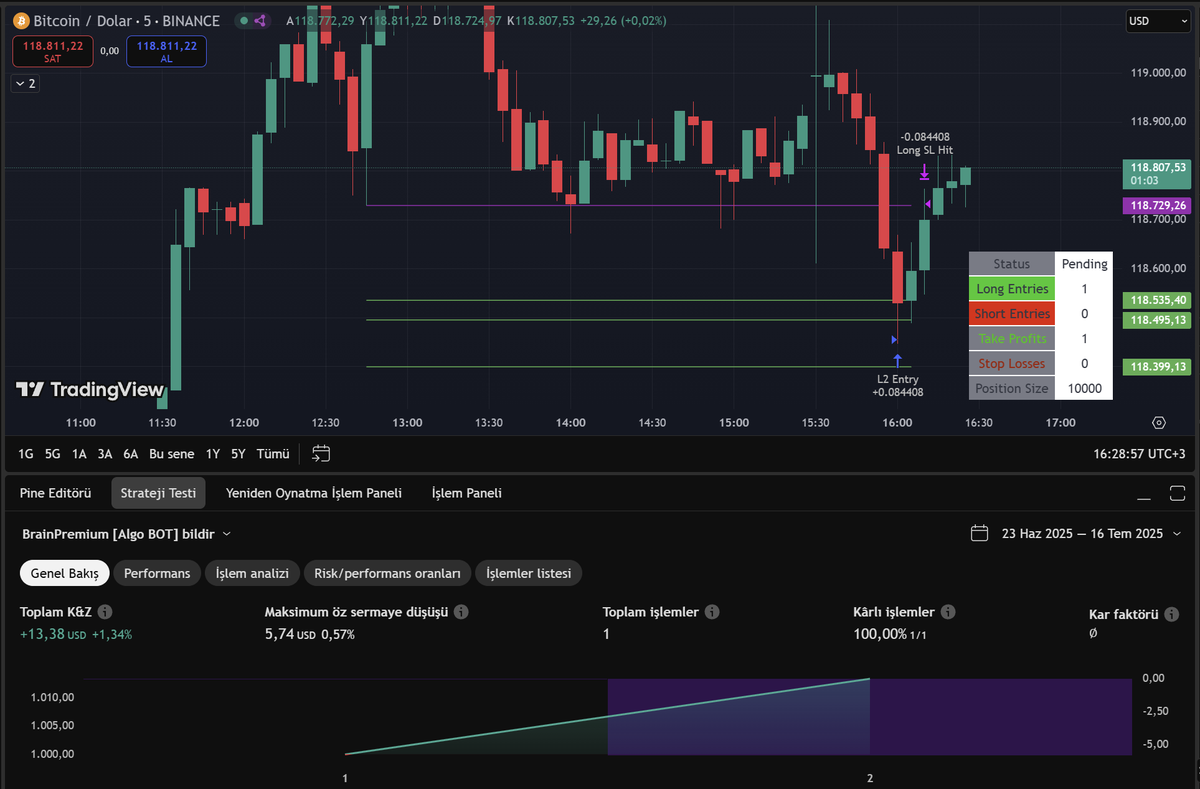Click the 5,74 USD drawdown value
This screenshot has width=1200, height=789.
pyautogui.click(x=290, y=634)
